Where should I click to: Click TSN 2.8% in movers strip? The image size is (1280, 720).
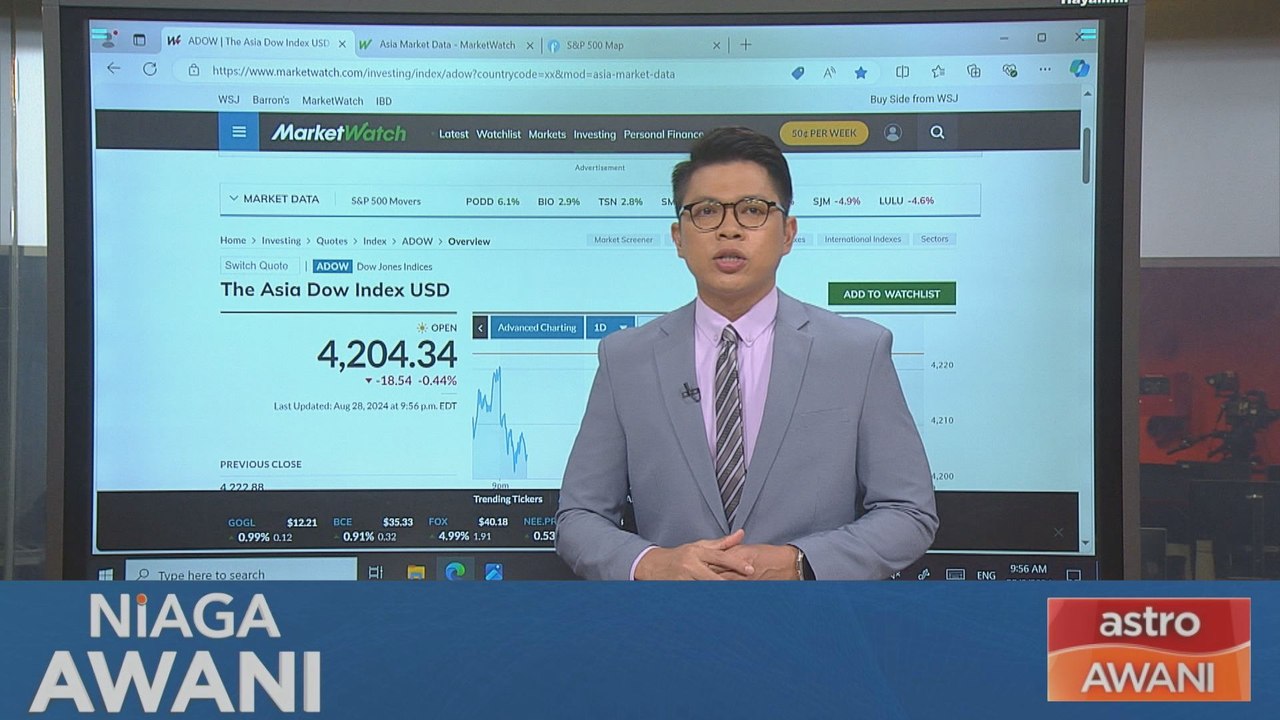click(621, 201)
